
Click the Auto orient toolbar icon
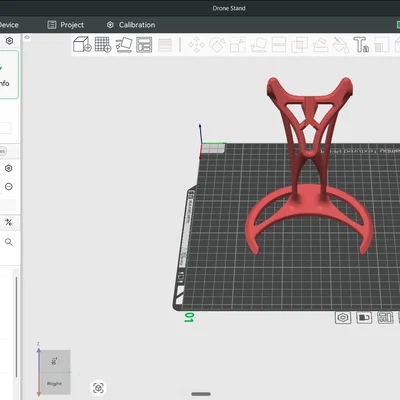click(x=124, y=45)
